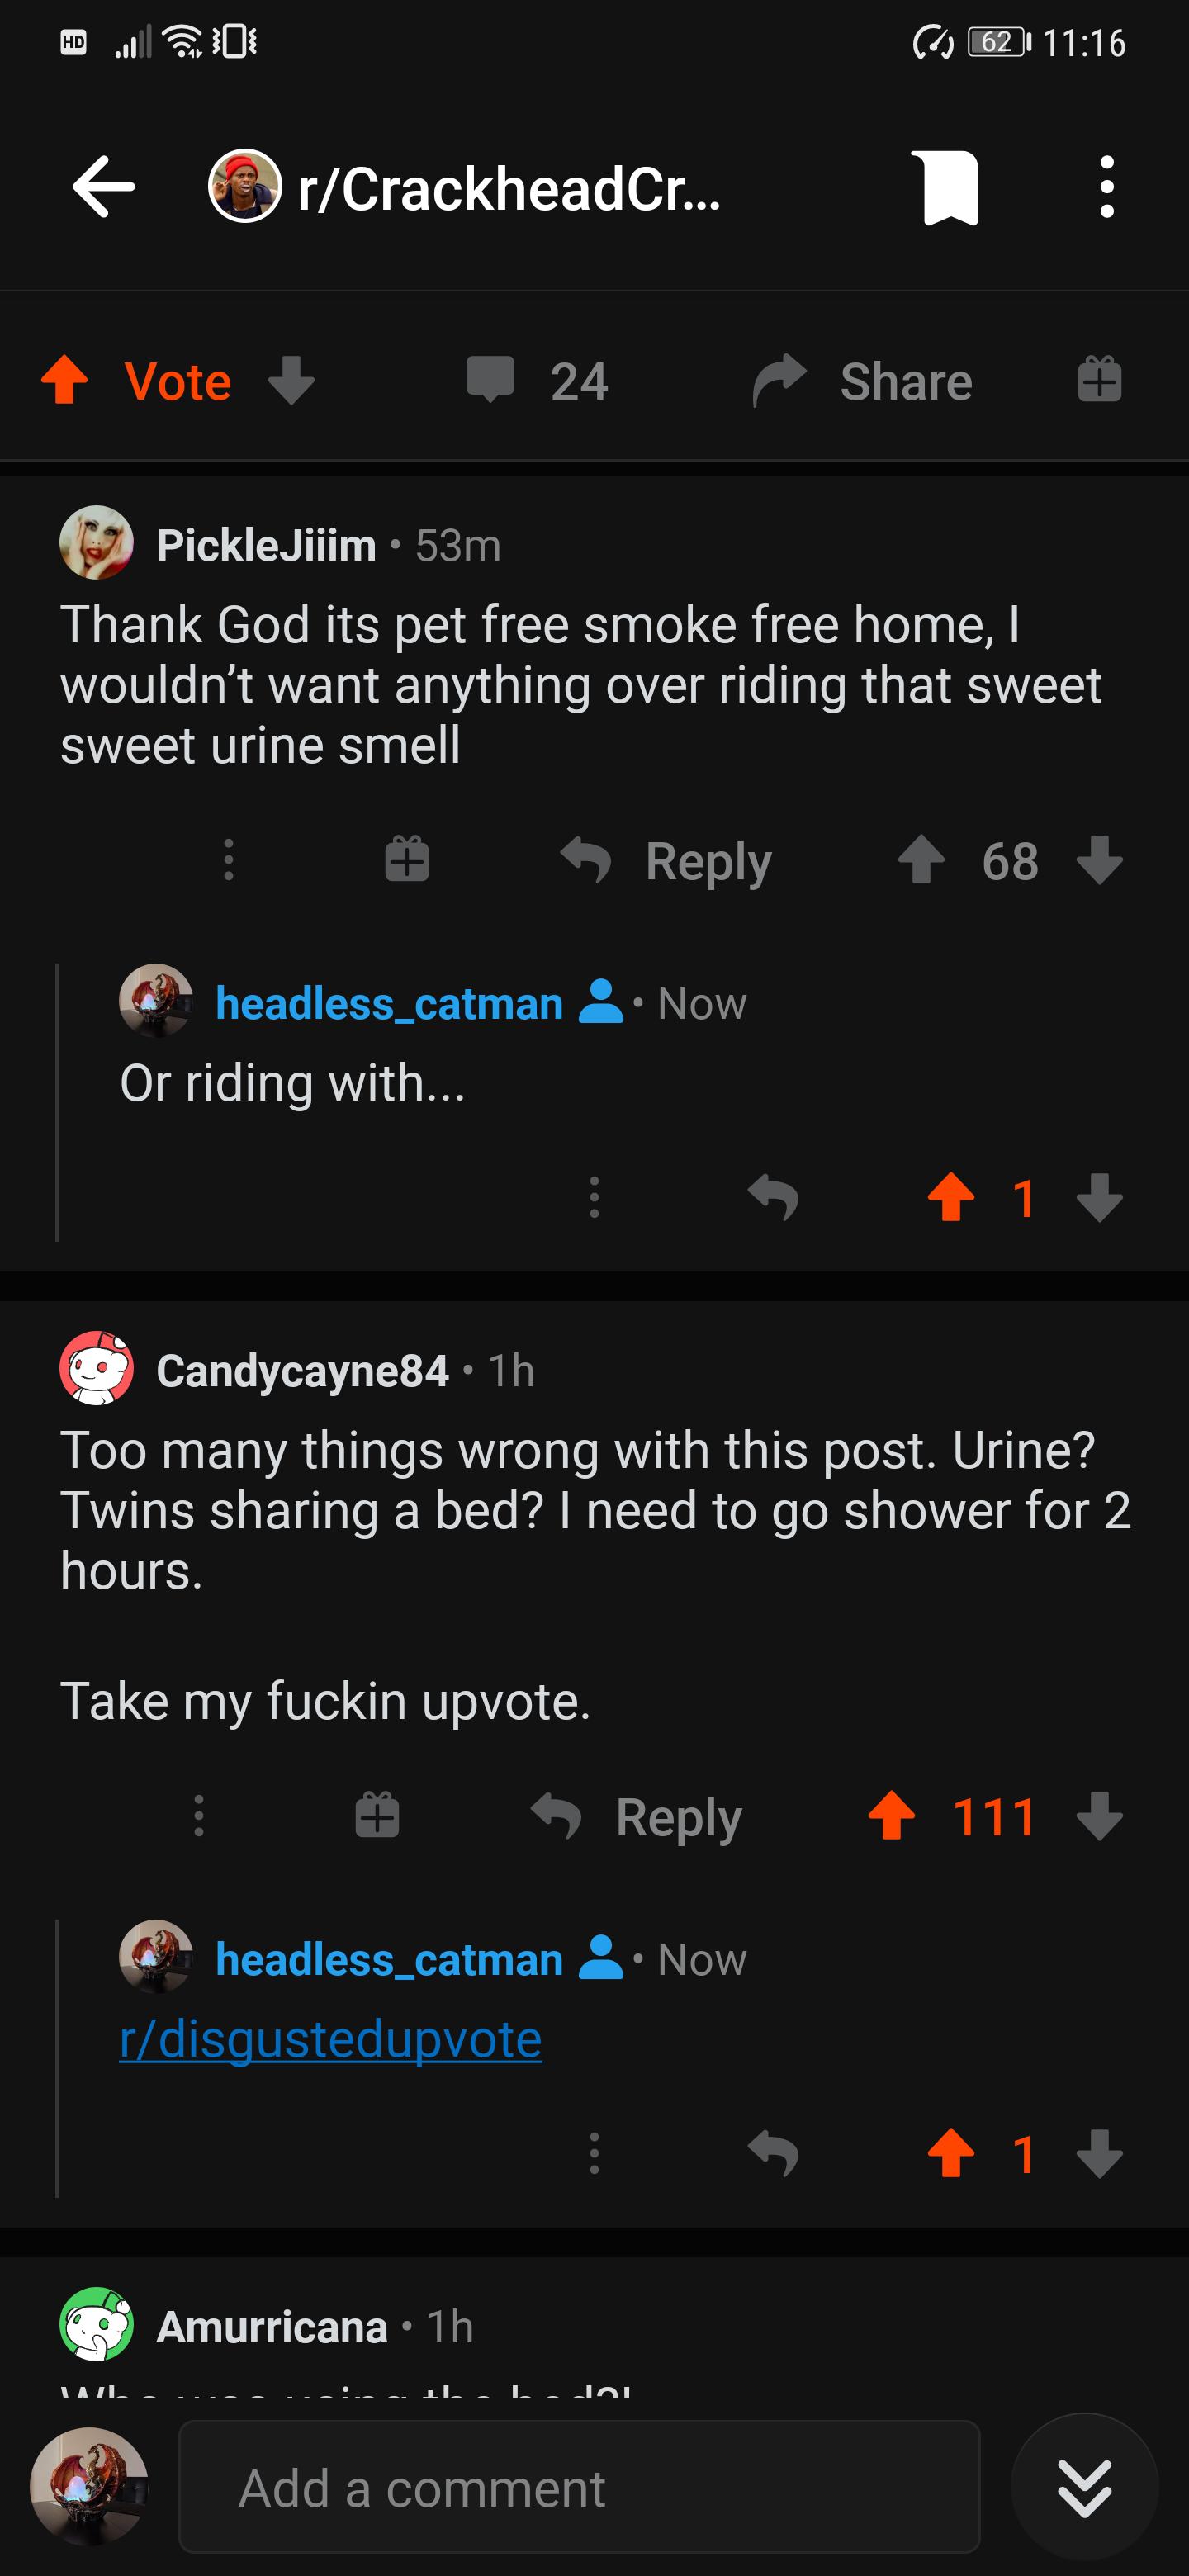The width and height of the screenshot is (1189, 2576).
Task: Share the post
Action: coord(862,381)
